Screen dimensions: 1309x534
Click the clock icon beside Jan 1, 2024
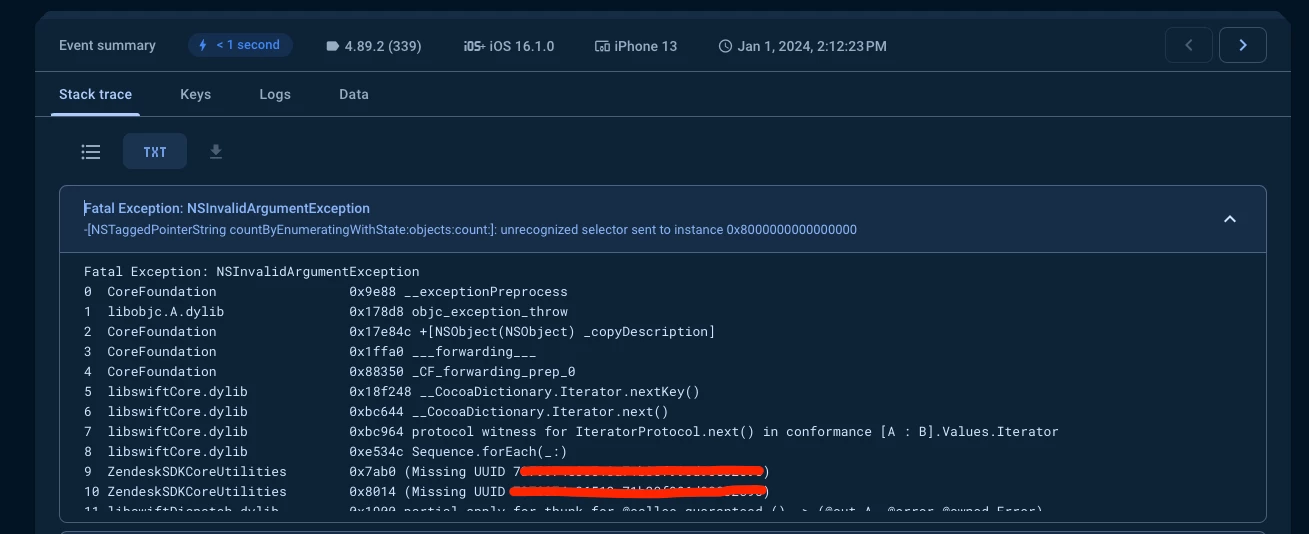(725, 46)
